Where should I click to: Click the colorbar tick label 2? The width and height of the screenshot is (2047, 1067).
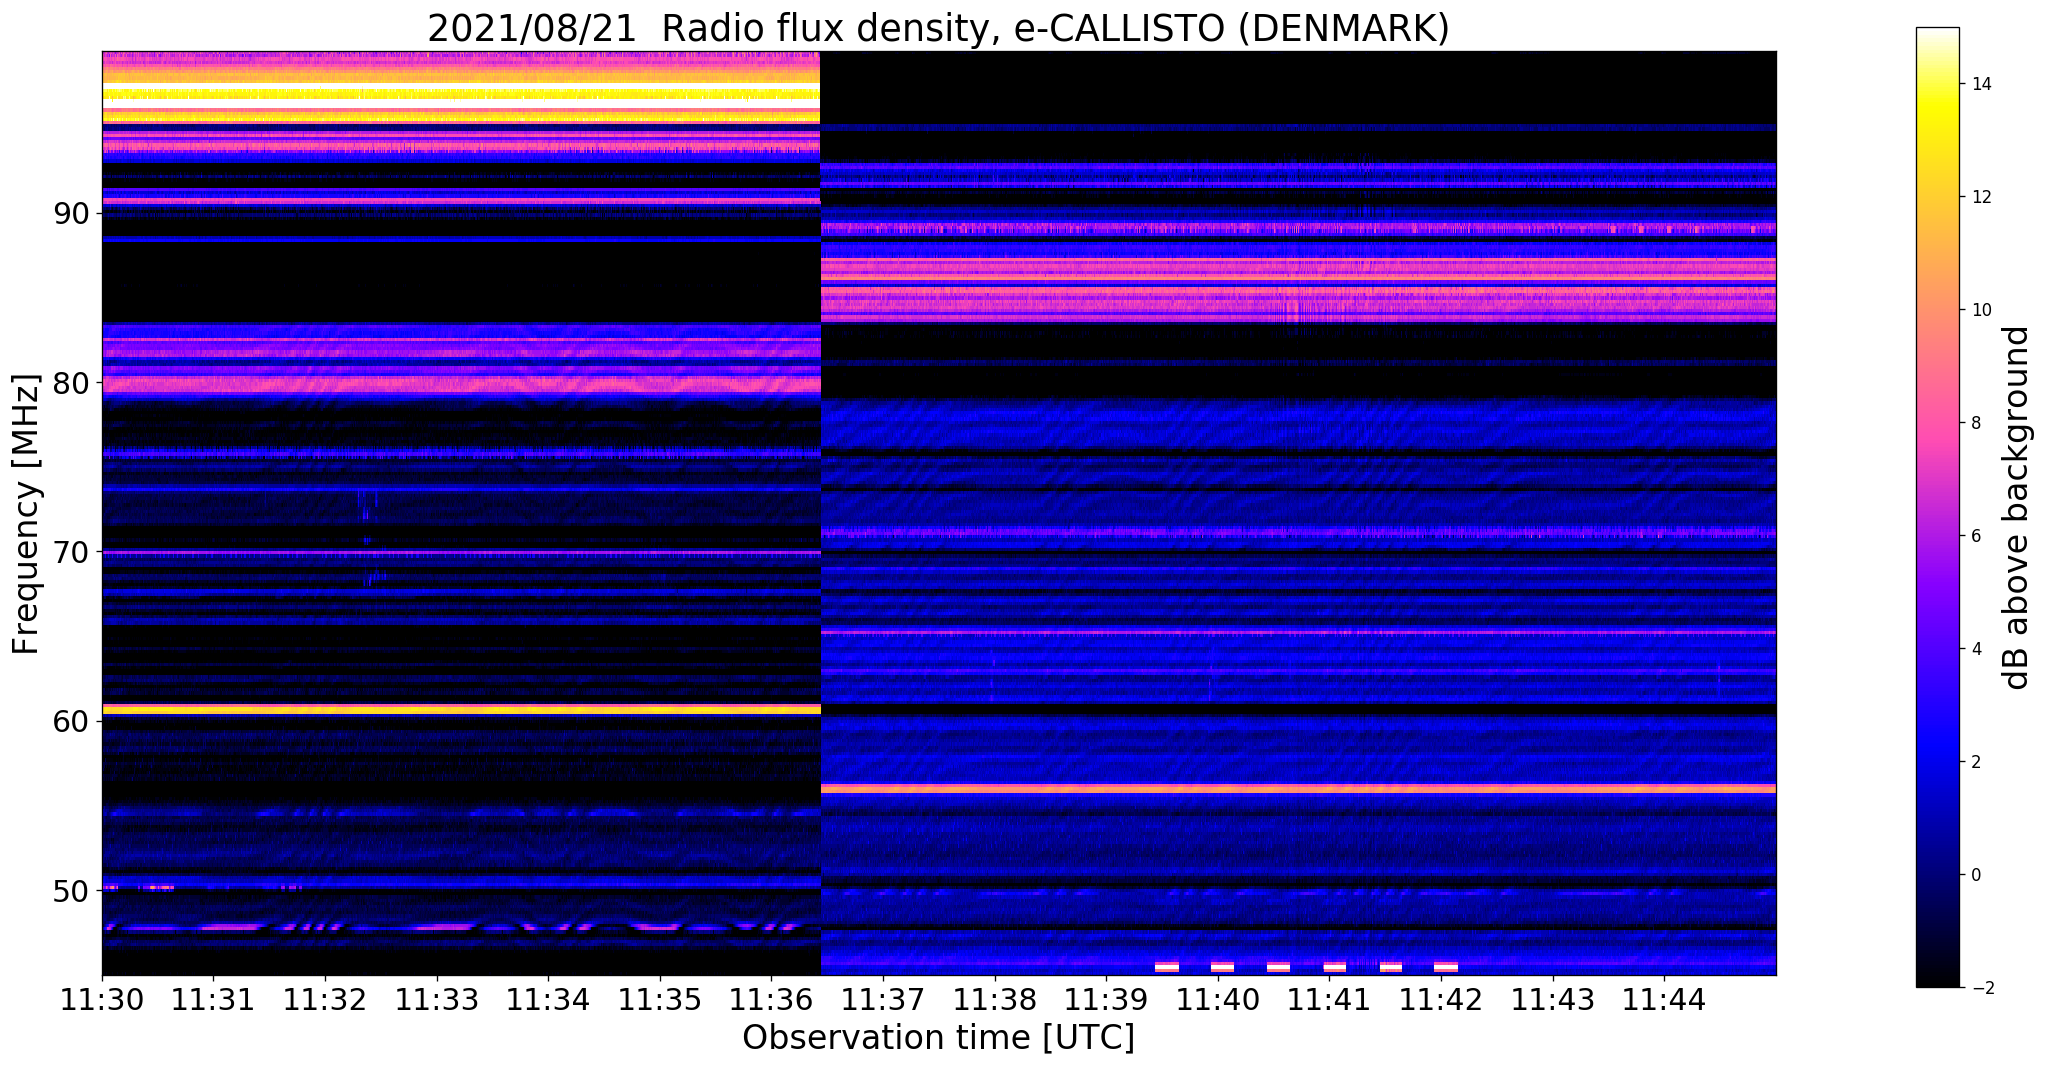pyautogui.click(x=1974, y=762)
